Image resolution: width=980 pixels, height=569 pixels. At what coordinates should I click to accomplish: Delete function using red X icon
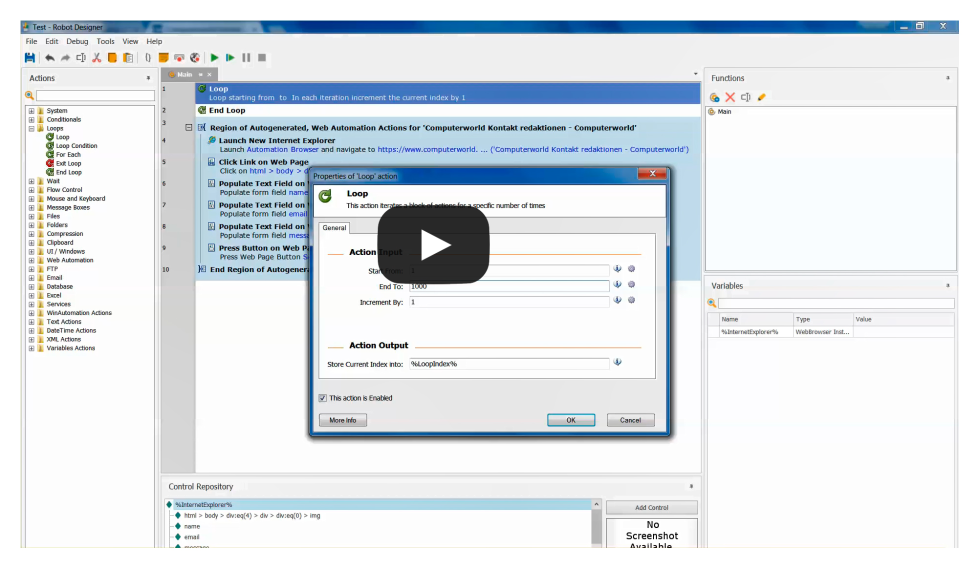click(x=730, y=97)
